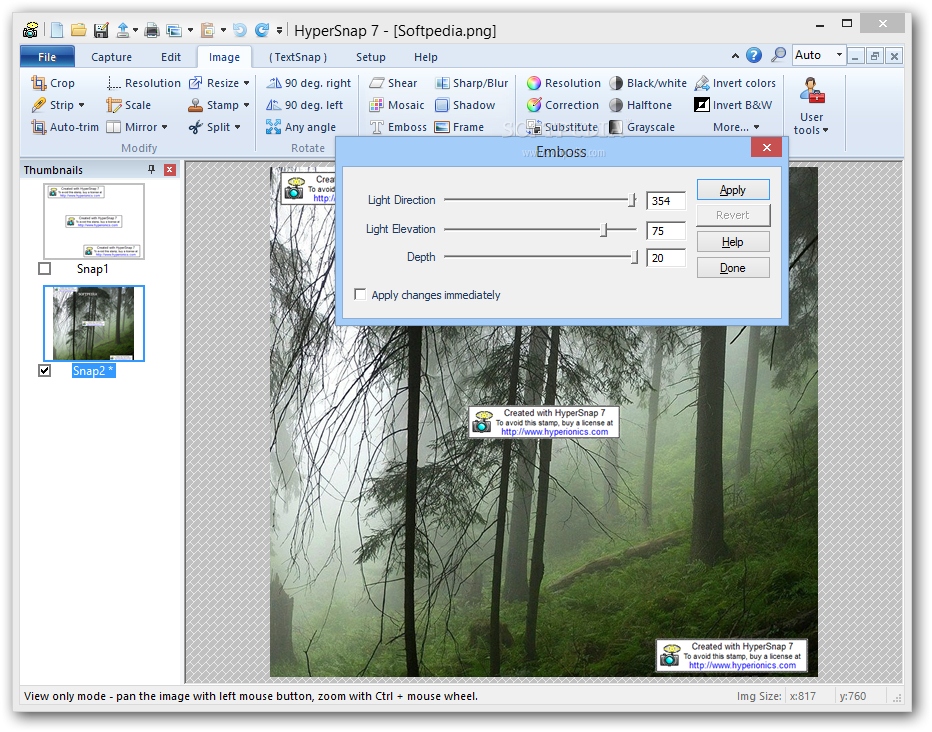This screenshot has height=732, width=932.
Task: Click the magnifier zoom icon
Action: click(778, 55)
